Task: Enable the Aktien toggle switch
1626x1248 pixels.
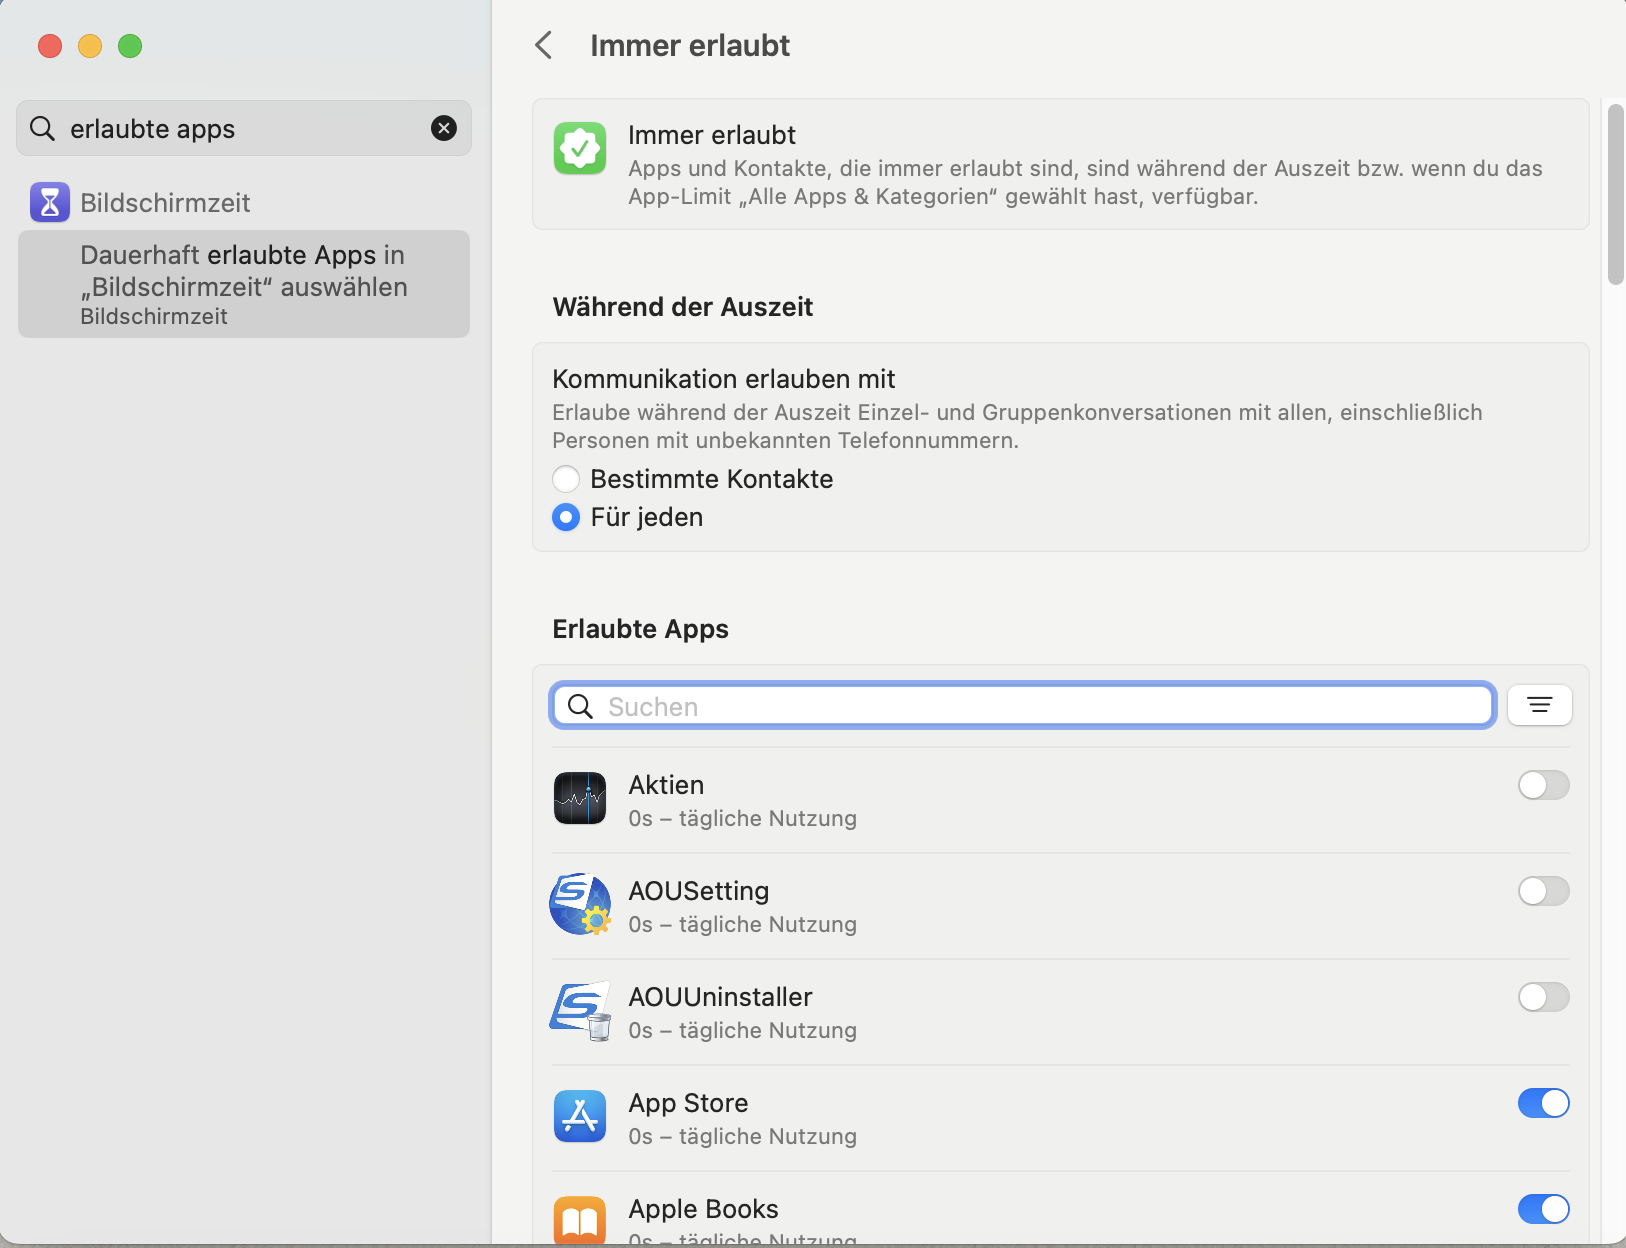Action: [x=1543, y=785]
